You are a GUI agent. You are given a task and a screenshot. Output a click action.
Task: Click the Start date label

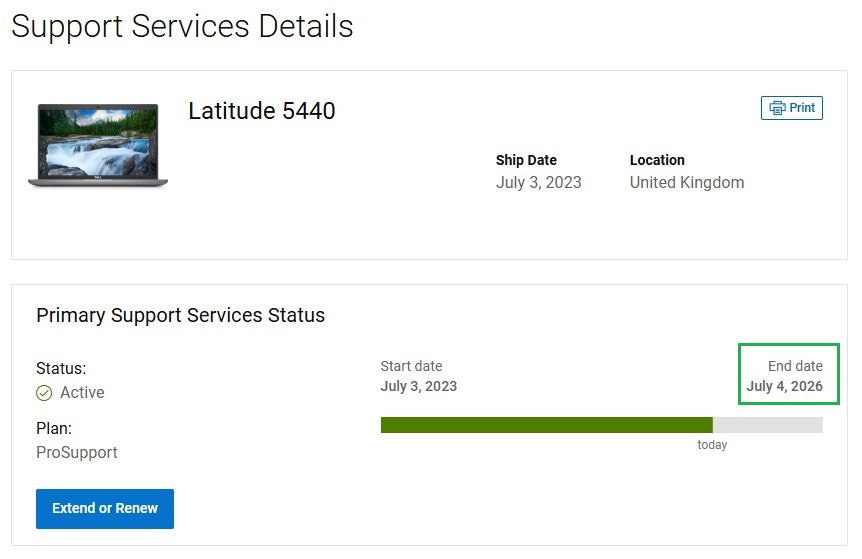pos(411,366)
